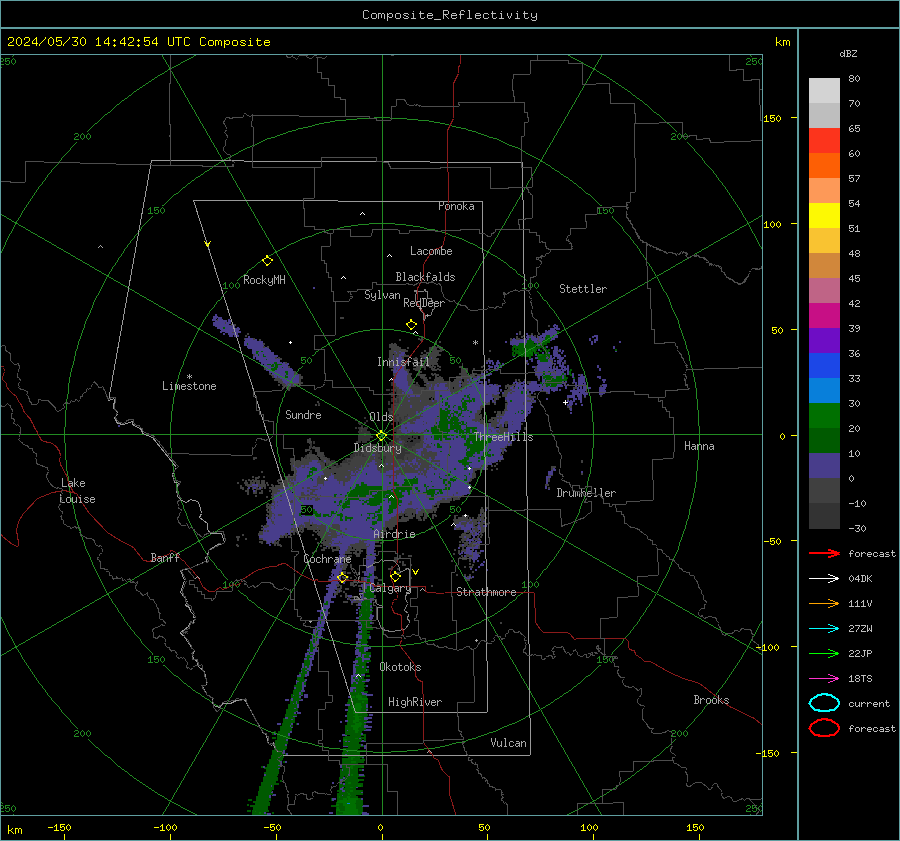
Task: Click the Blackfalds town label
Action: click(425, 277)
